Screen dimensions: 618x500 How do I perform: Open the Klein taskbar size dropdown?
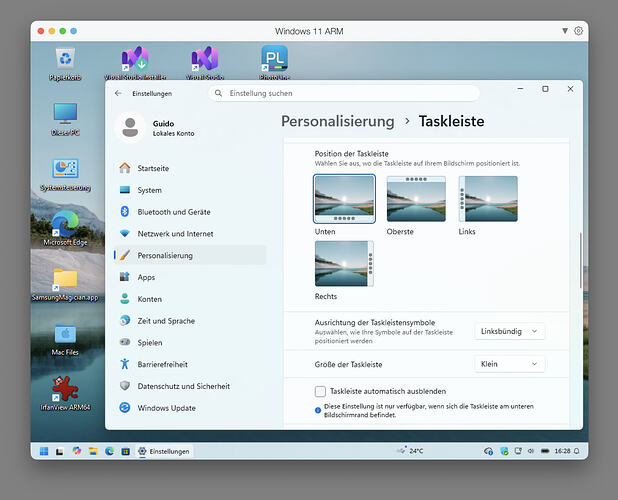(509, 364)
